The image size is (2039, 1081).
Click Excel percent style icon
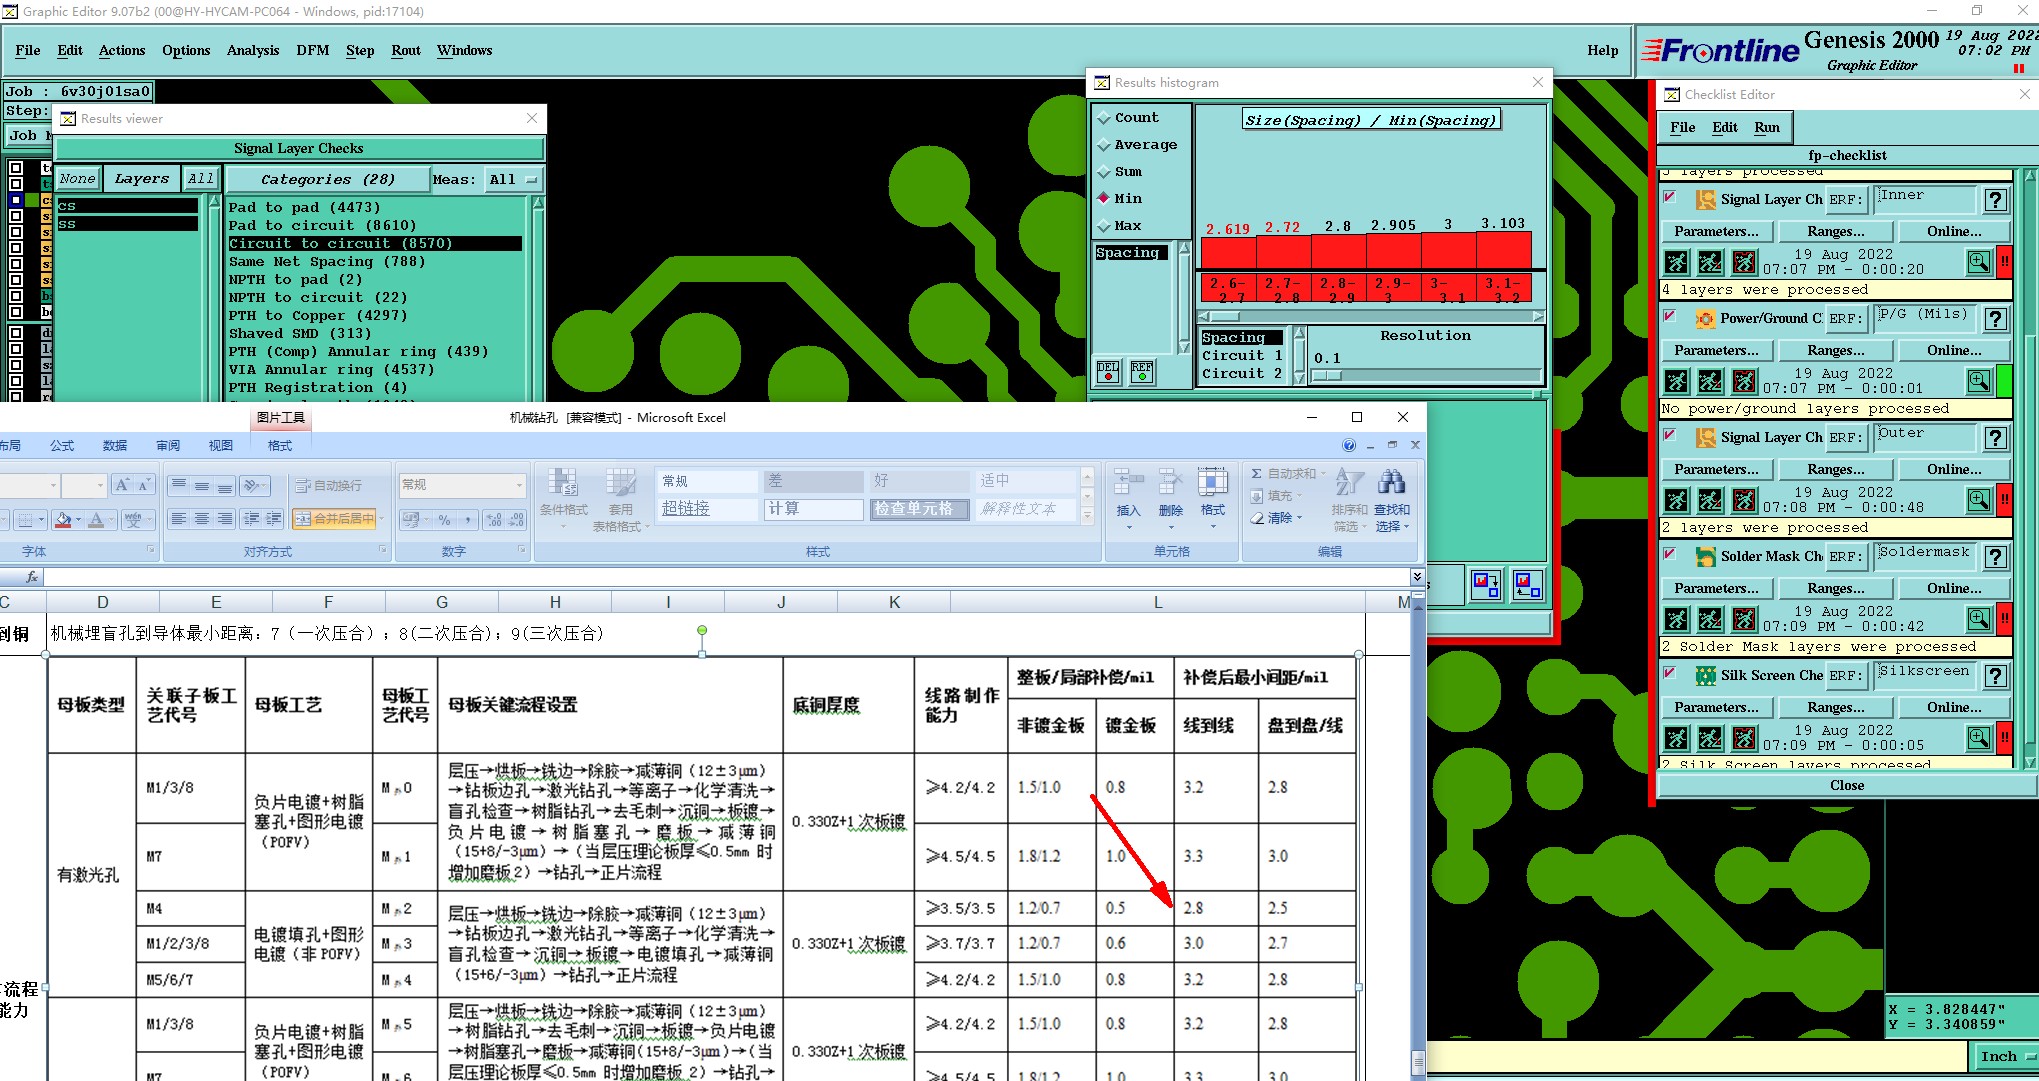pos(444,519)
